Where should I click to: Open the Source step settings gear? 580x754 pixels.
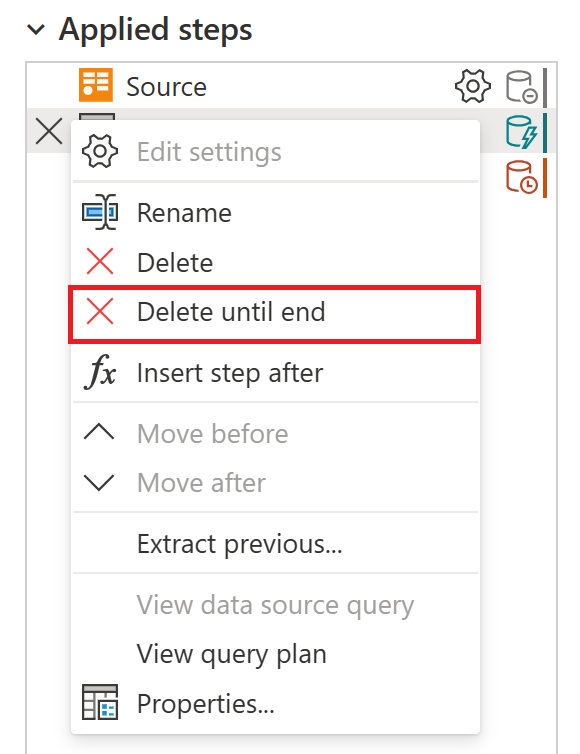pyautogui.click(x=473, y=86)
